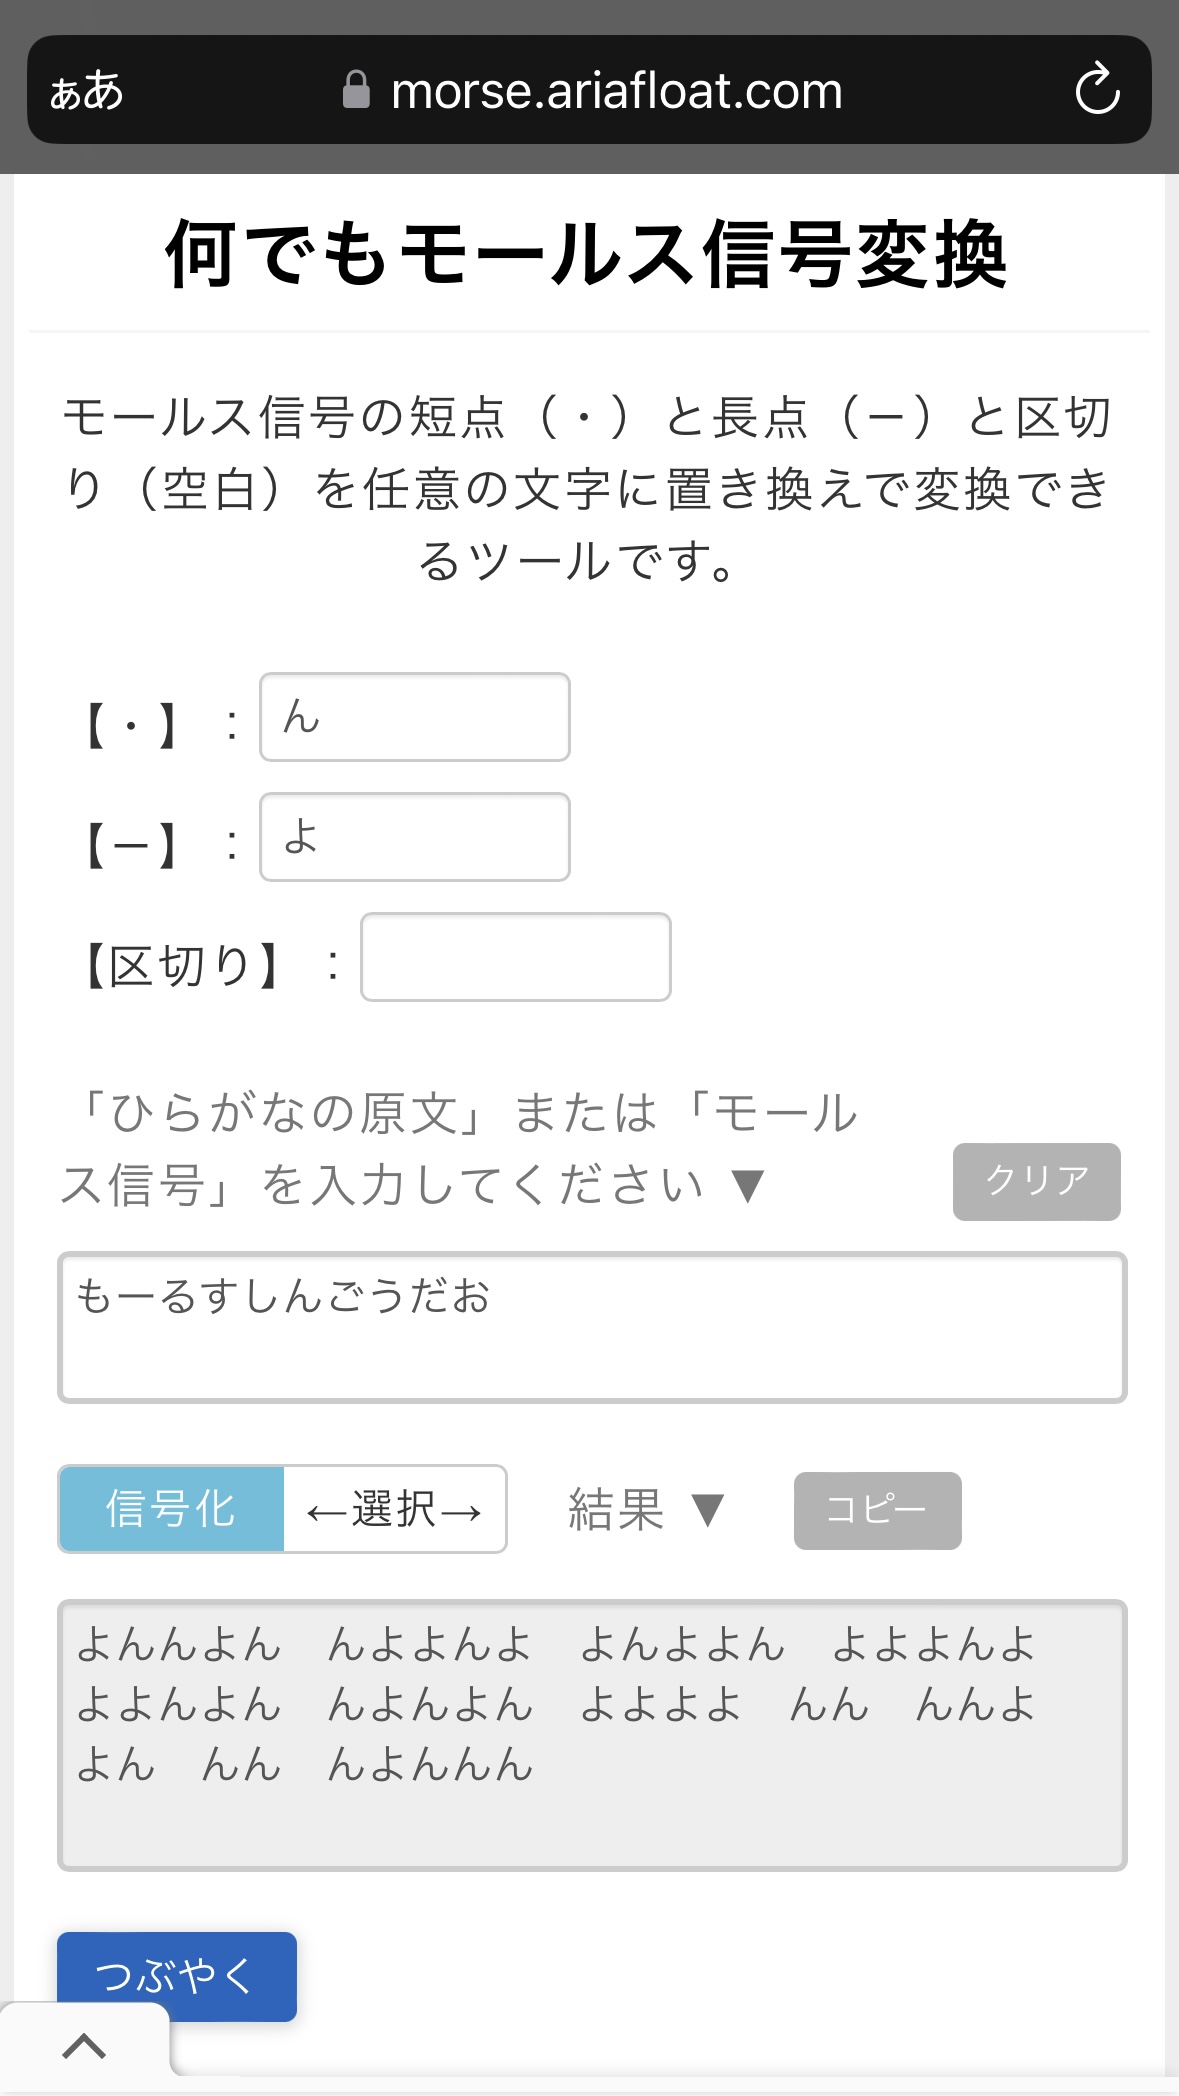Tap the page reload icon
Screen dimensions: 1179x2096
(1097, 90)
